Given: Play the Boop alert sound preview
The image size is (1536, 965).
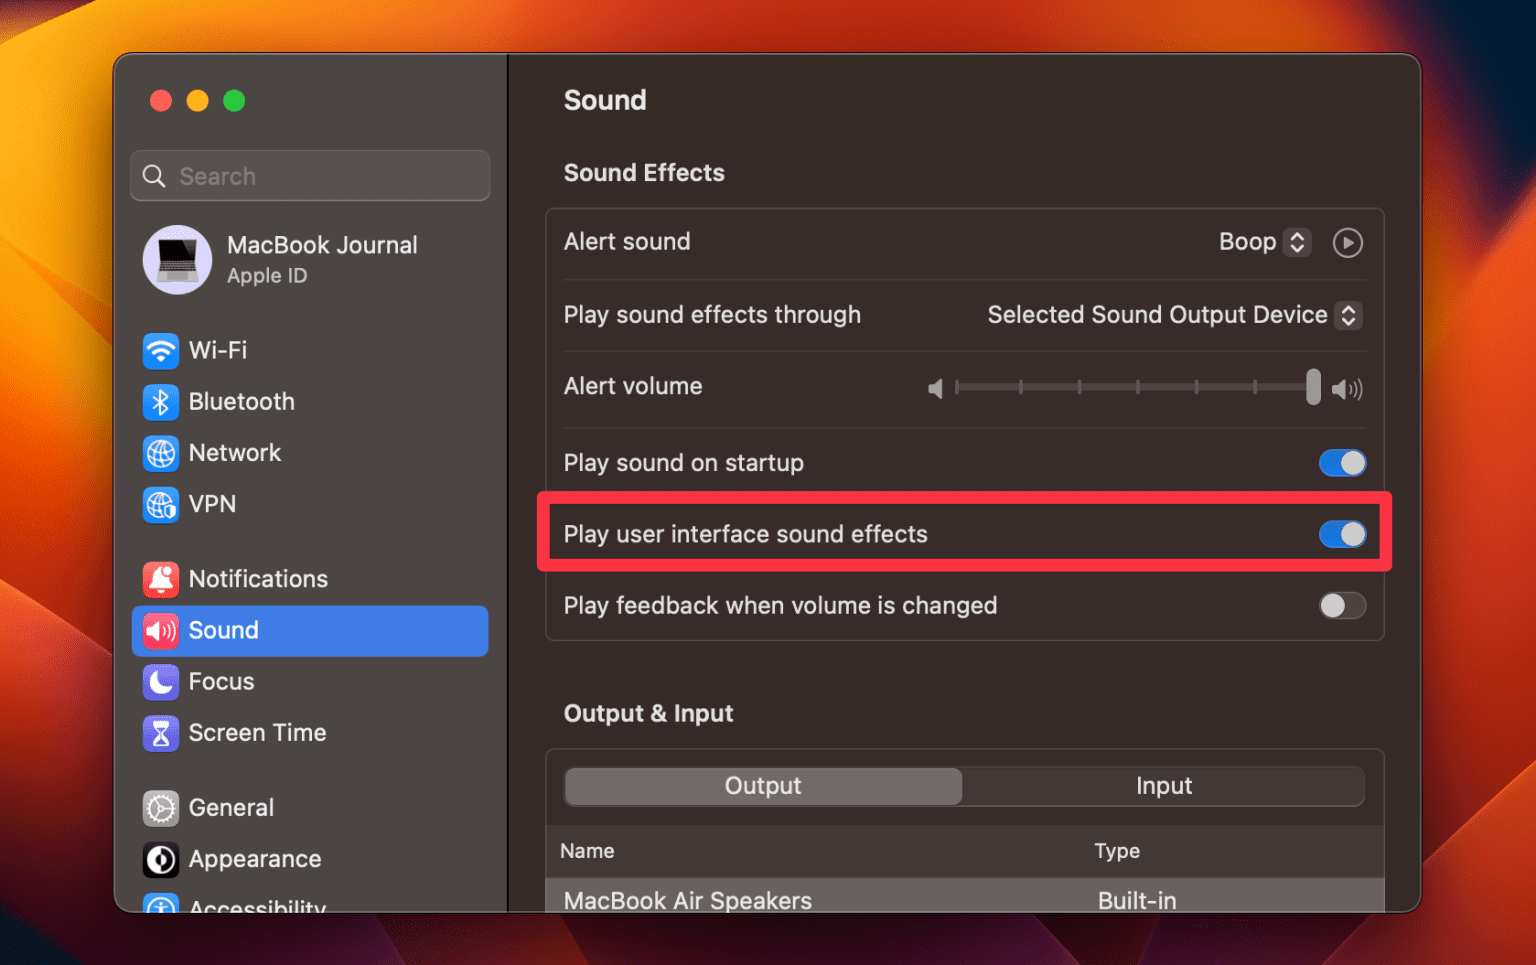Looking at the screenshot, I should [x=1347, y=242].
